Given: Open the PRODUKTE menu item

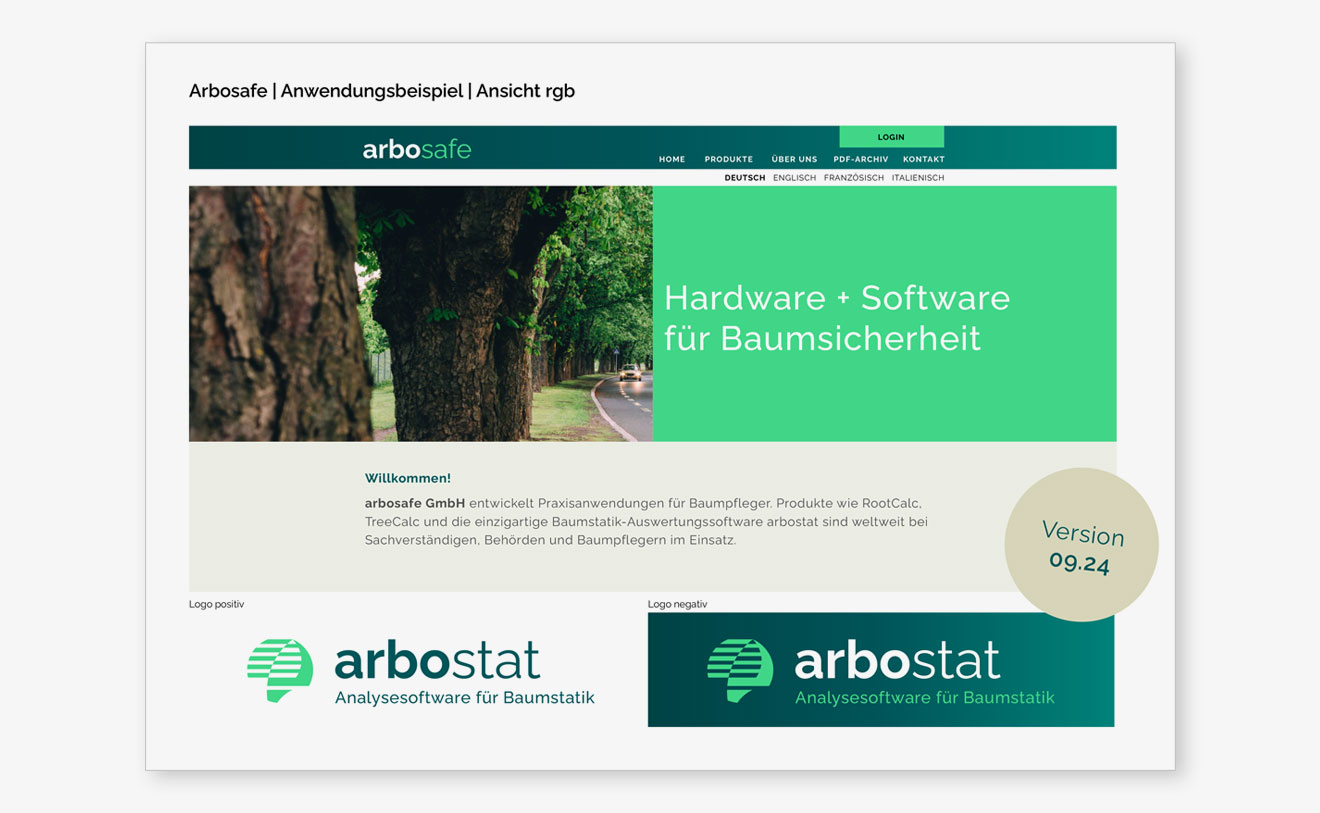Looking at the screenshot, I should tap(729, 159).
